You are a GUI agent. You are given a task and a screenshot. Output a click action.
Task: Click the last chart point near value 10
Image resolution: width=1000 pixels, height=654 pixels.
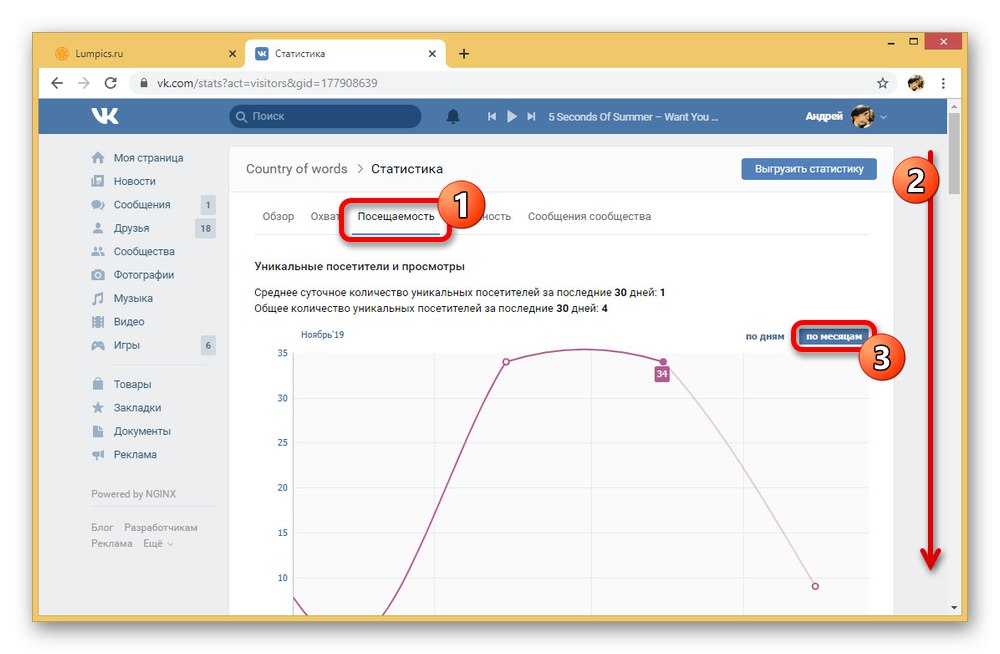pos(815,586)
